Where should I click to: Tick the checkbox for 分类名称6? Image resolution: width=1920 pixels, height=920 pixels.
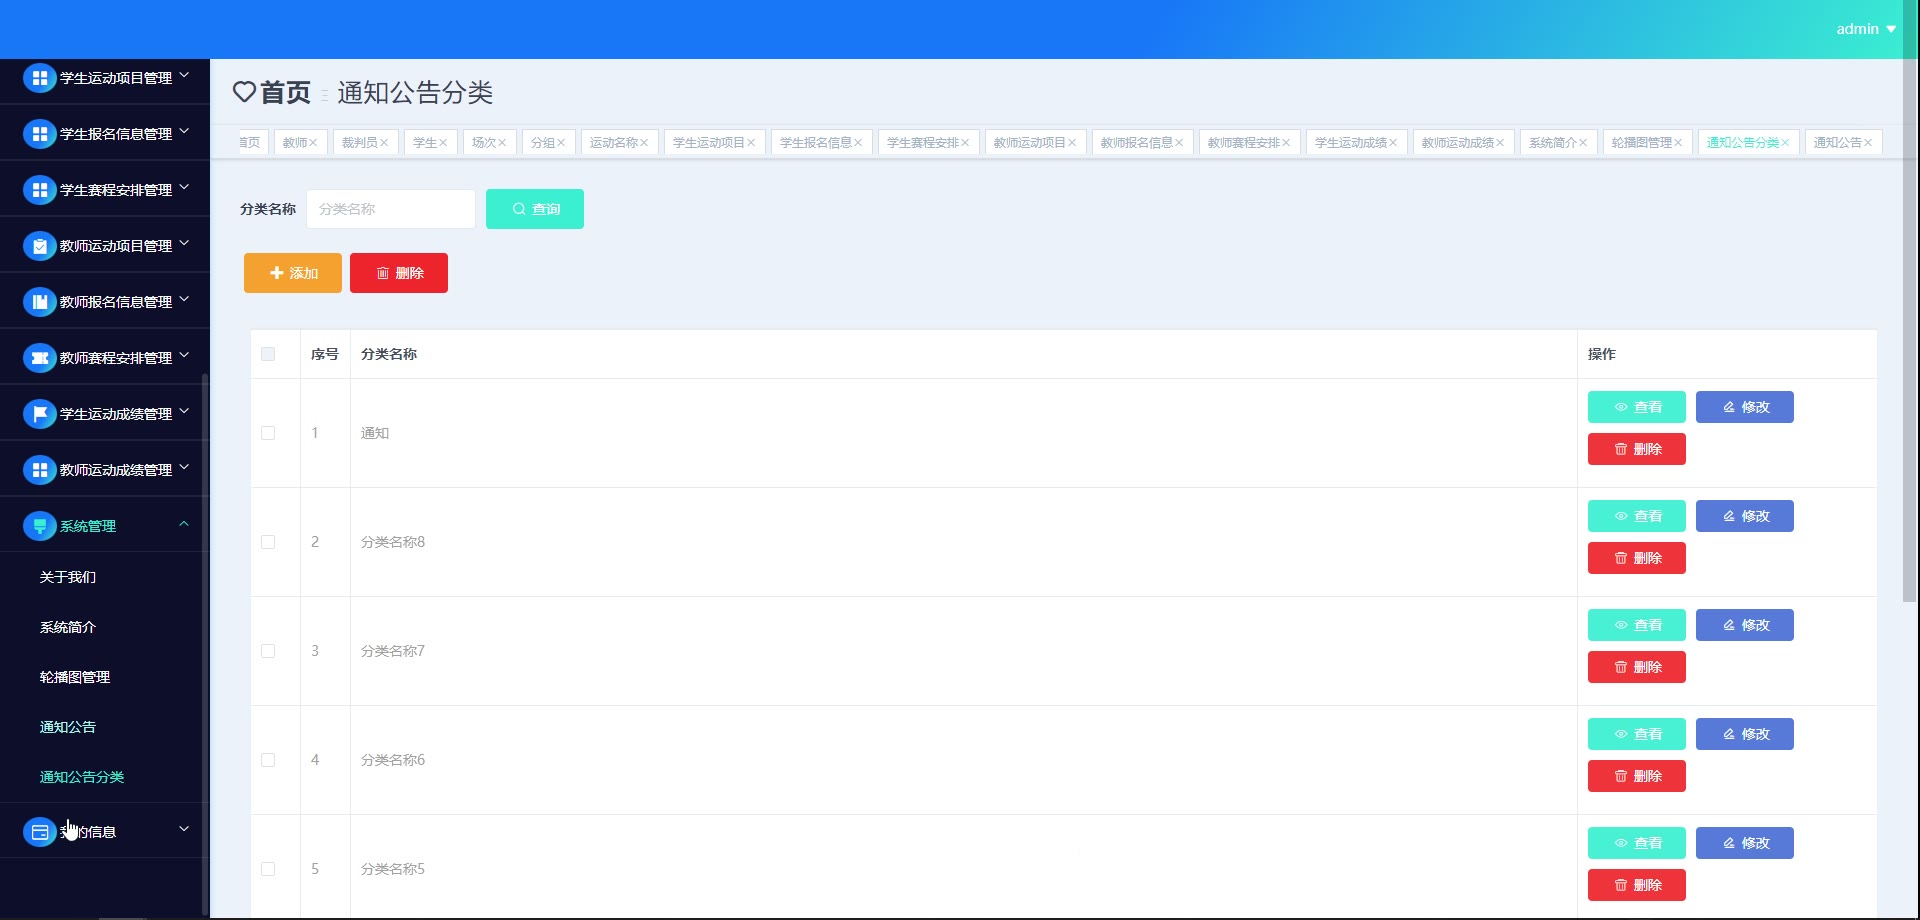[268, 760]
